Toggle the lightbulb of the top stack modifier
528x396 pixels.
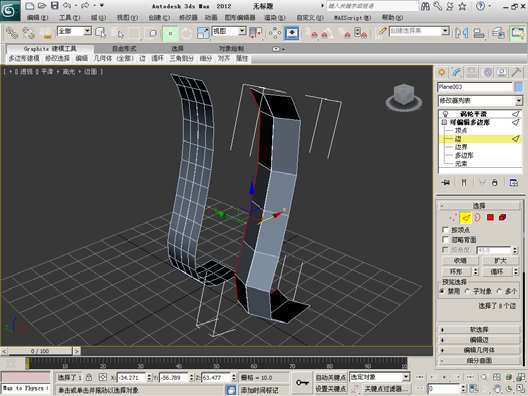click(446, 114)
